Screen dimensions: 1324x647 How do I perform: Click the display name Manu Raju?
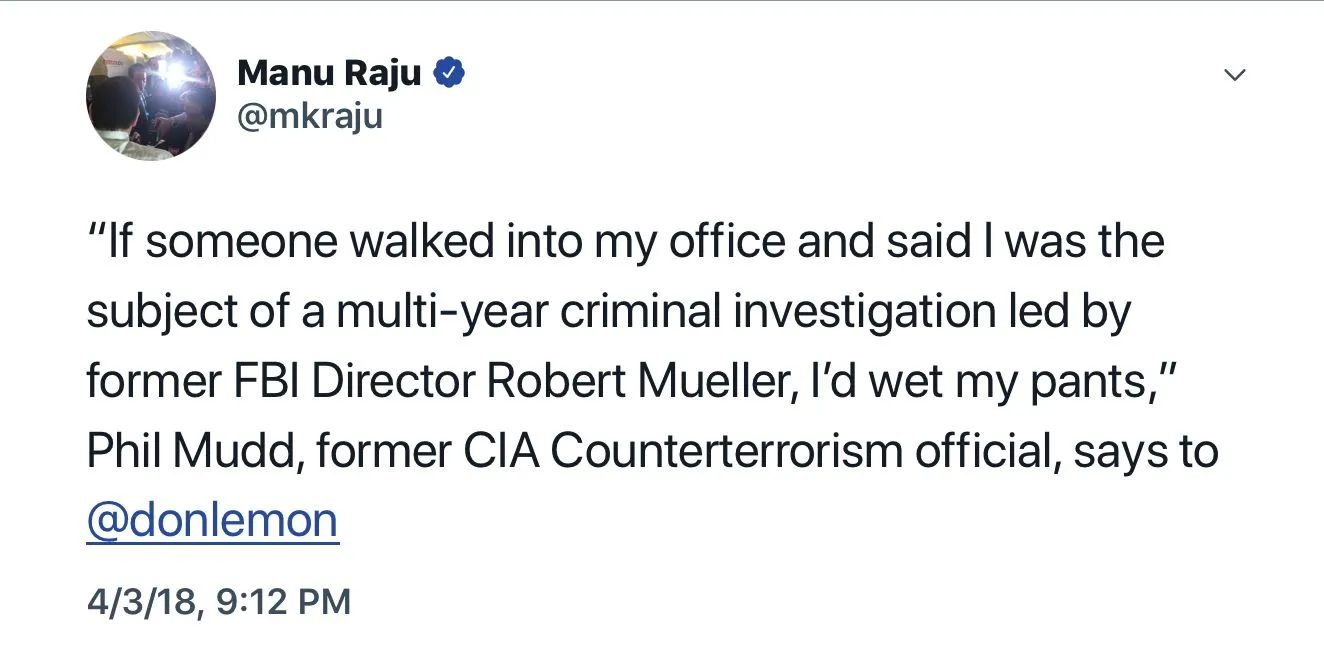point(329,73)
